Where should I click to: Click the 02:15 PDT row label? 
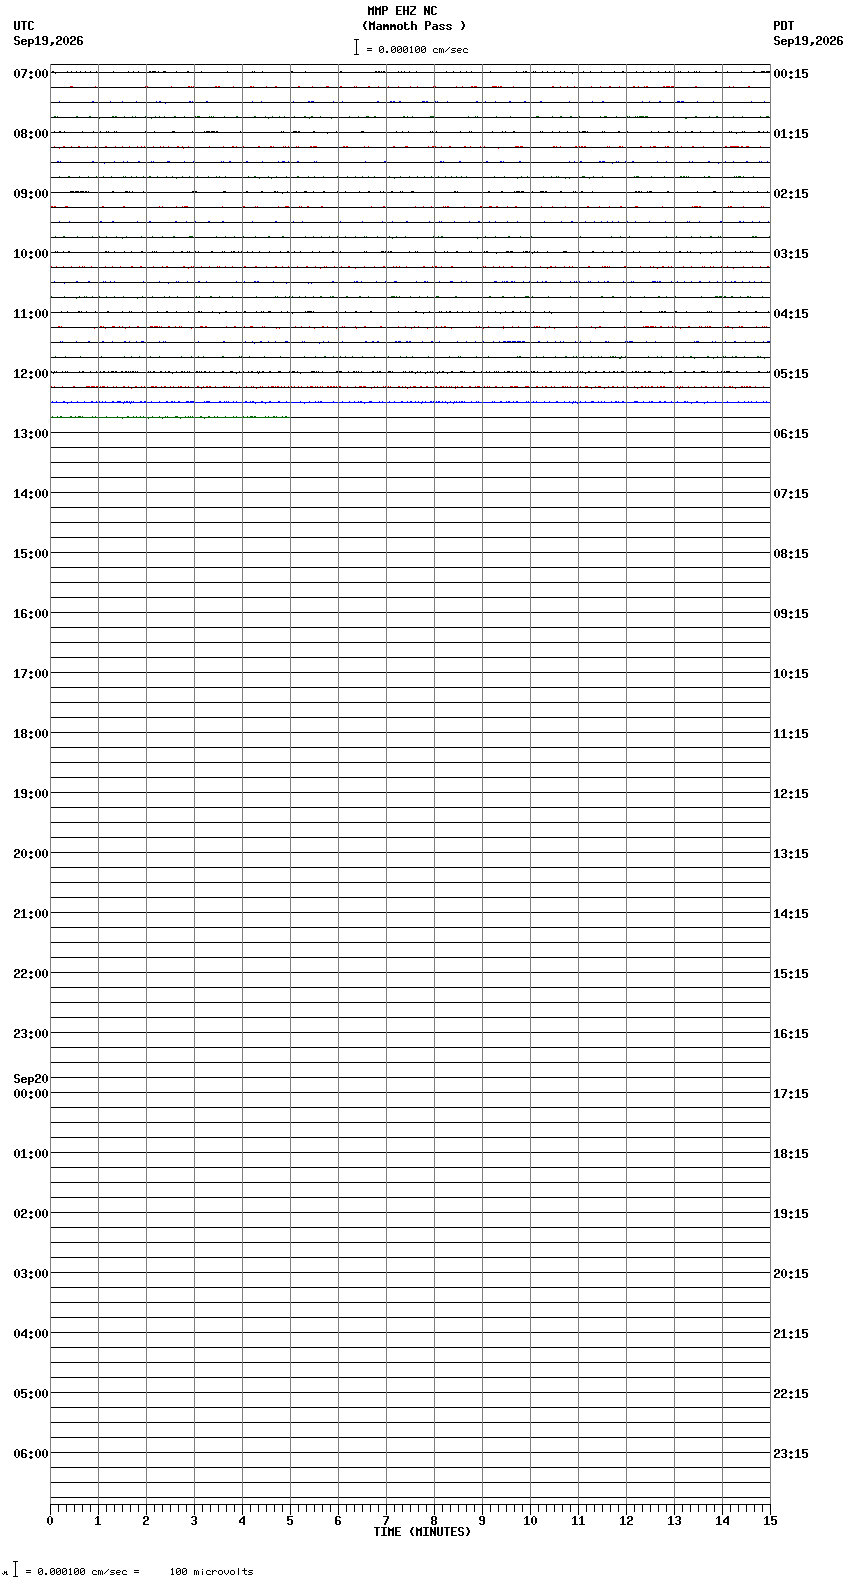pos(791,194)
